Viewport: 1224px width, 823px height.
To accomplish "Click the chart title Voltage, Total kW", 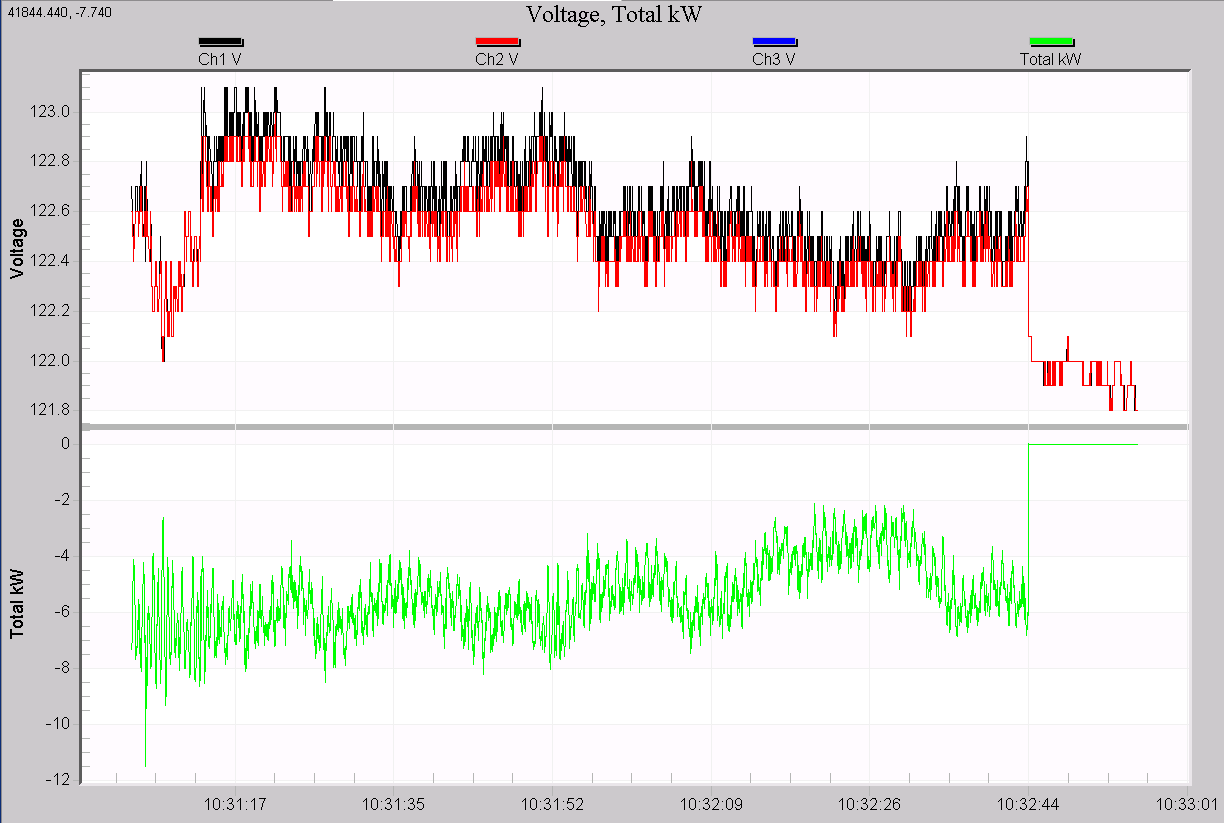I will point(614,14).
